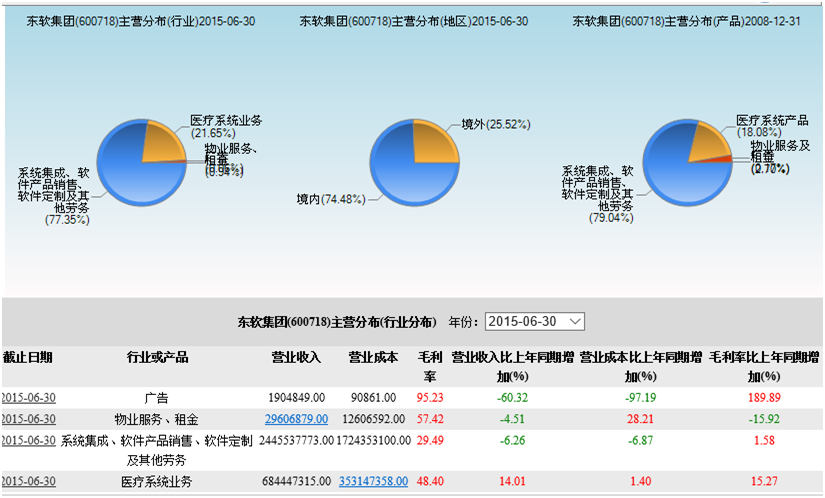This screenshot has width=825, height=498.
Task: Click the 营业收入 column header
Action: tap(296, 357)
